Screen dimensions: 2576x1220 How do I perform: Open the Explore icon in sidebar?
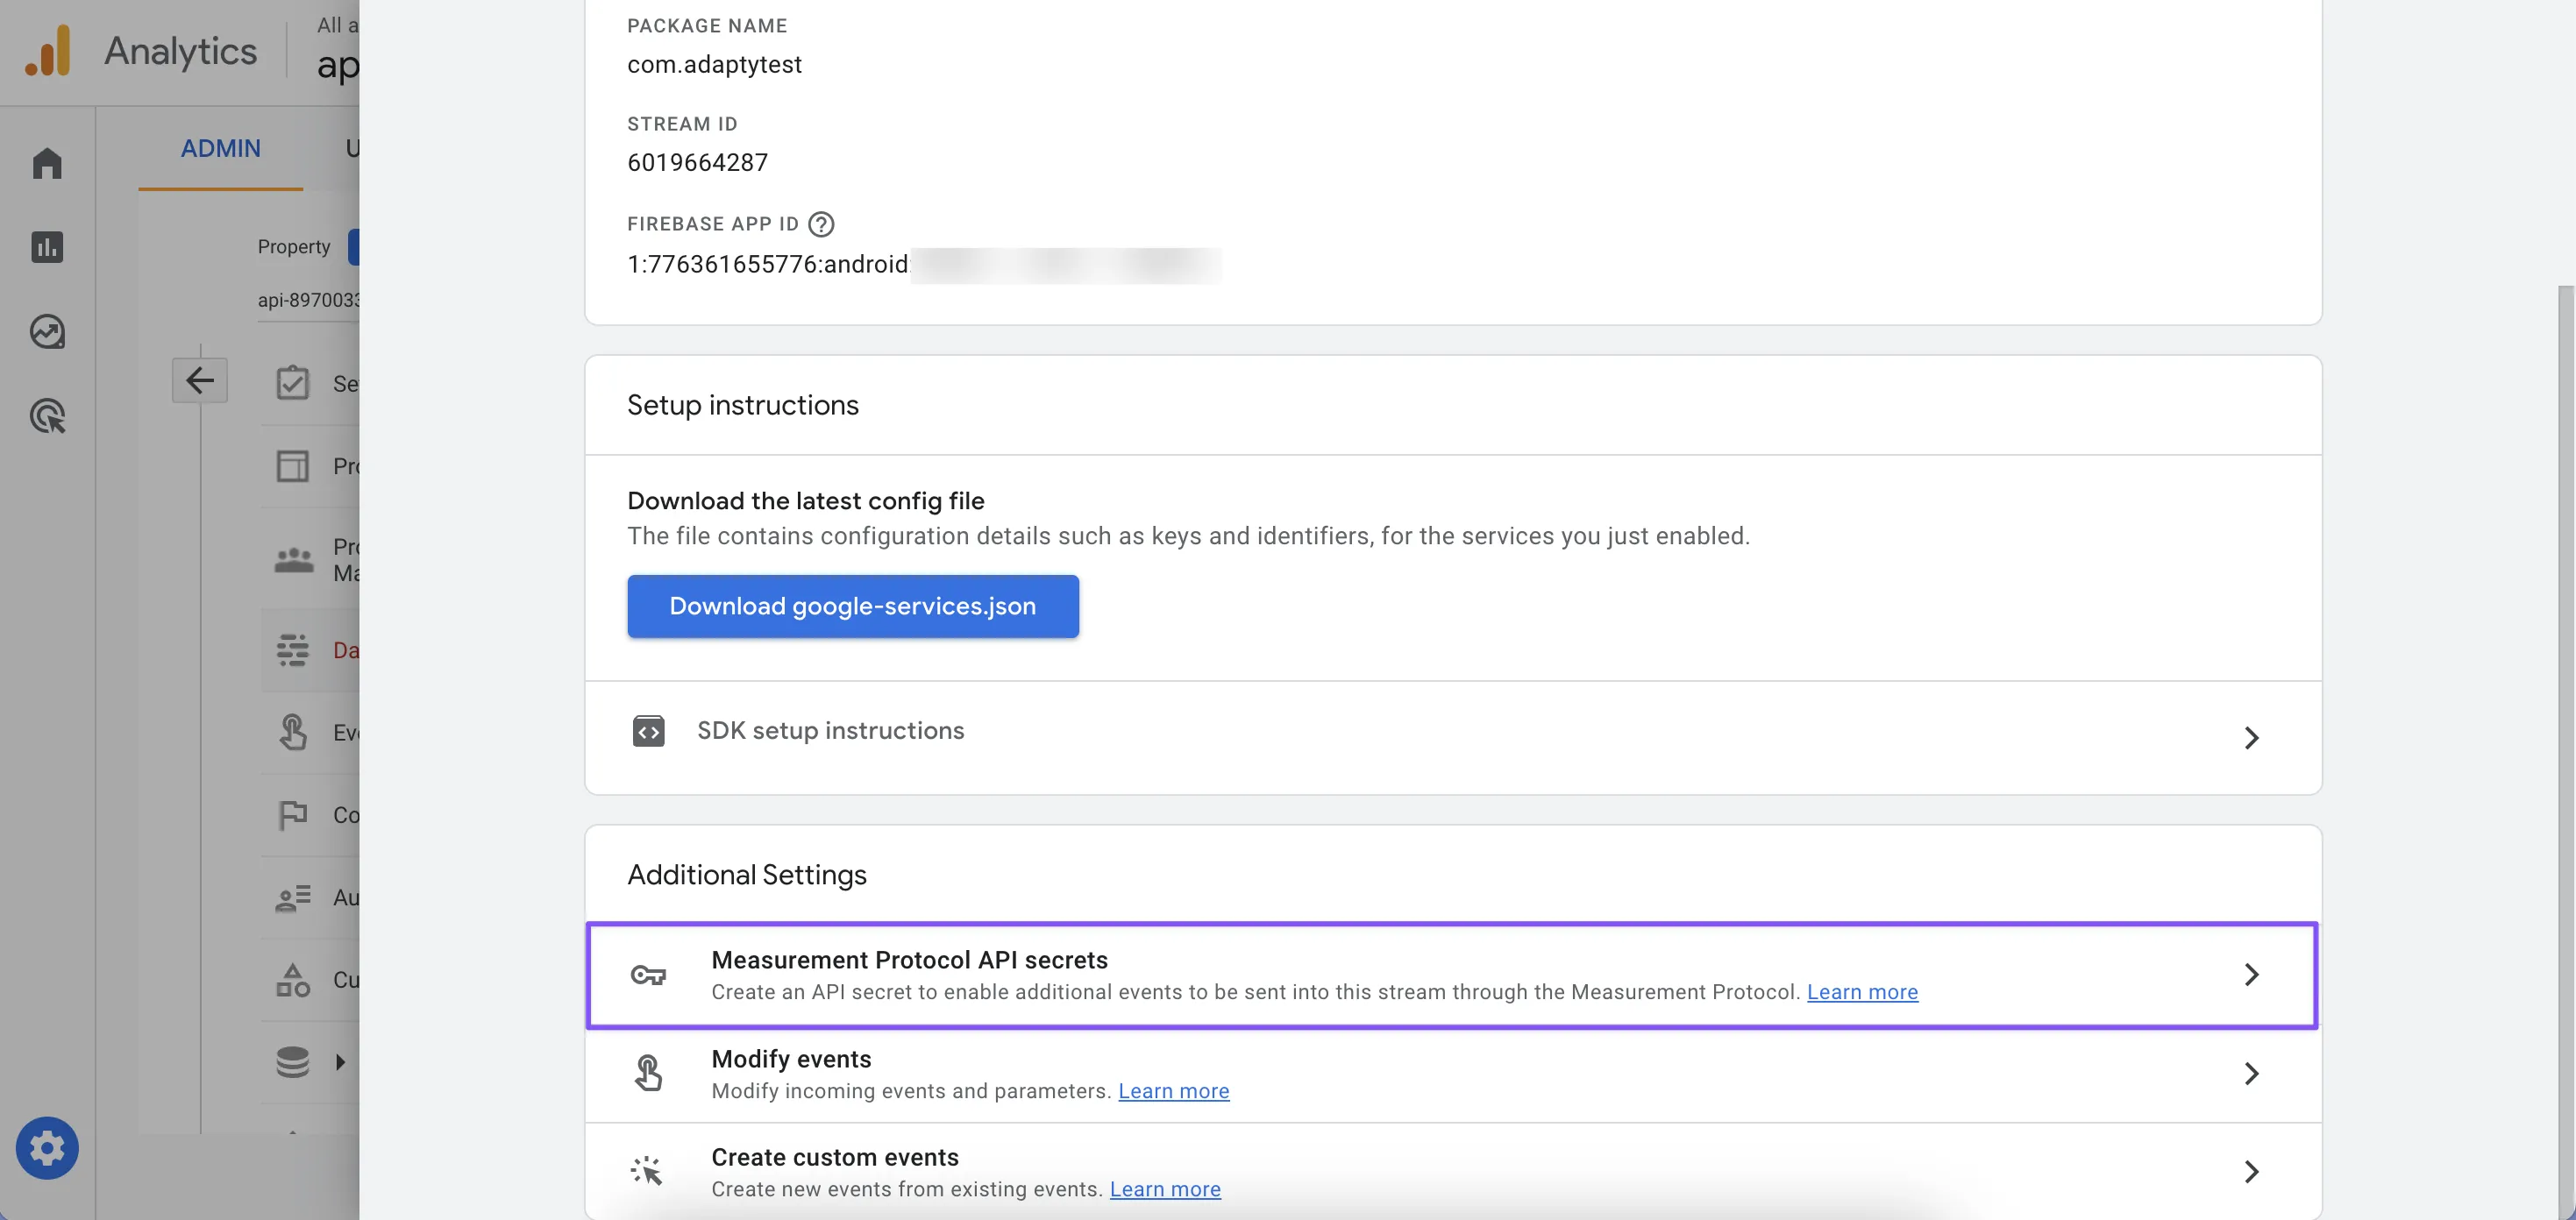tap(47, 331)
